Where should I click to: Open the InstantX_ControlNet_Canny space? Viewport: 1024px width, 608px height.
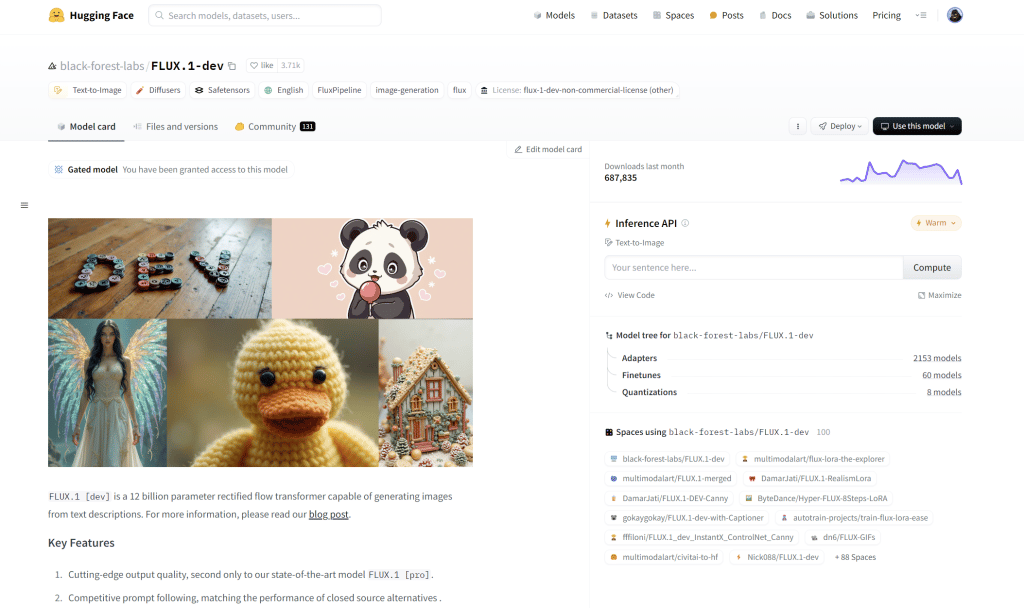click(701, 537)
